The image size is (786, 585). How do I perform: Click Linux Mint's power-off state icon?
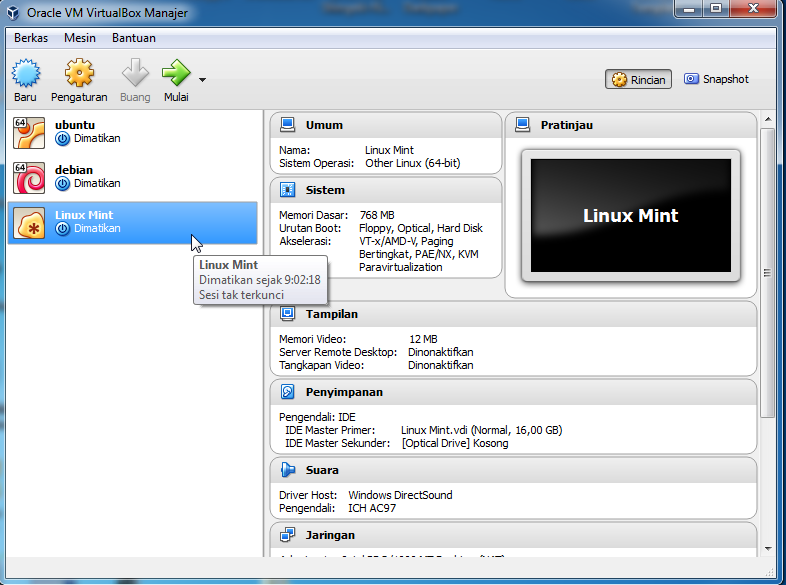click(x=63, y=229)
